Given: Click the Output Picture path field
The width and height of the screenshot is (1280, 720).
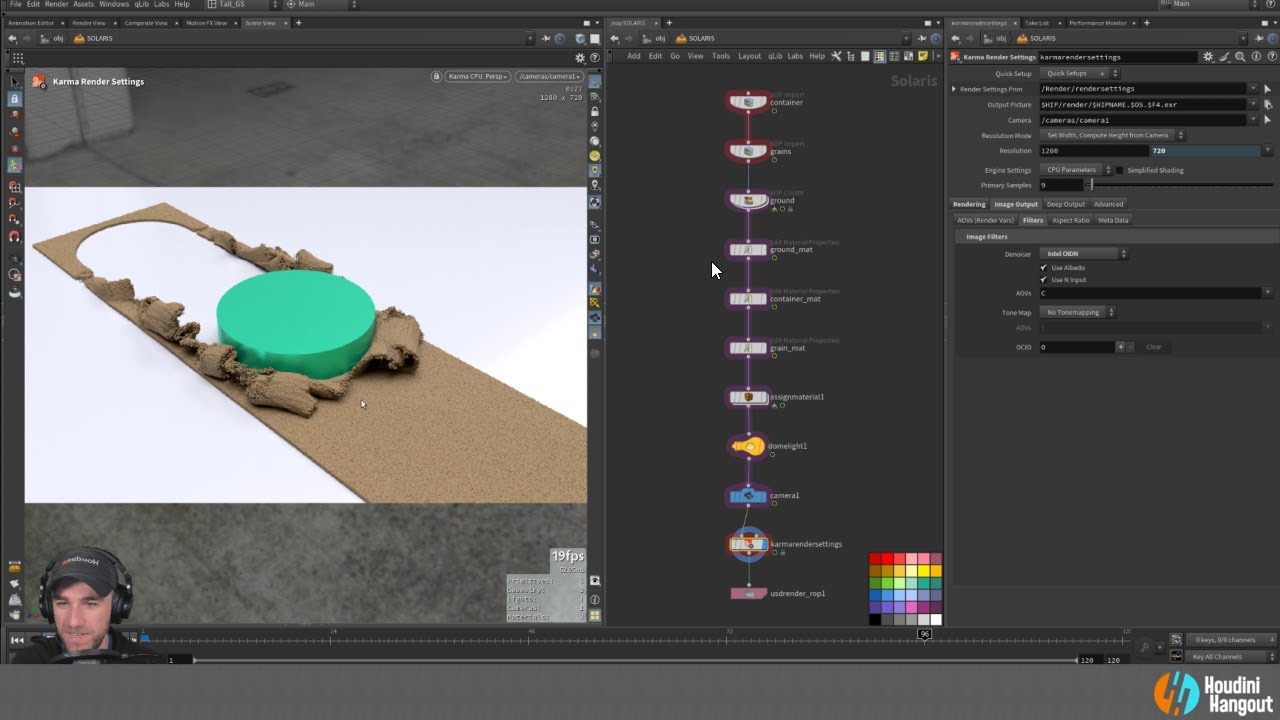Looking at the screenshot, I should (1143, 104).
